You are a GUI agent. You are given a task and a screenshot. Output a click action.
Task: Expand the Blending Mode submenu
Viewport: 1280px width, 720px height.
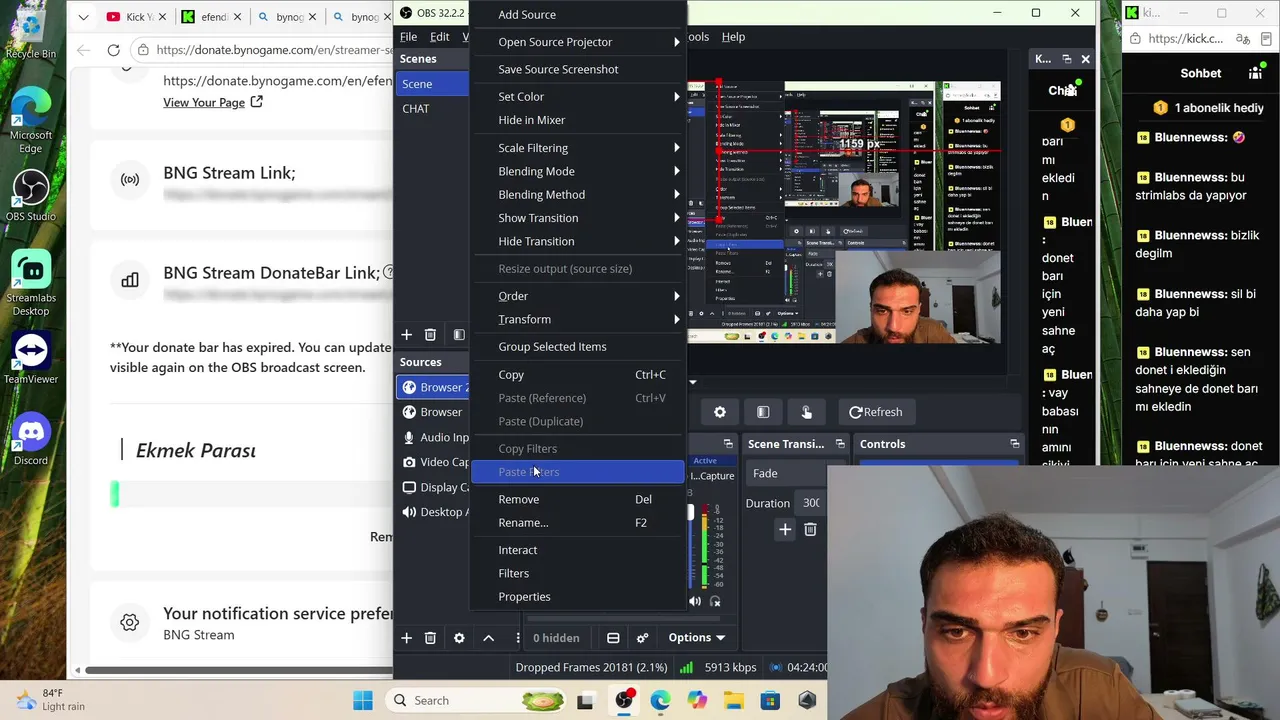click(x=578, y=171)
